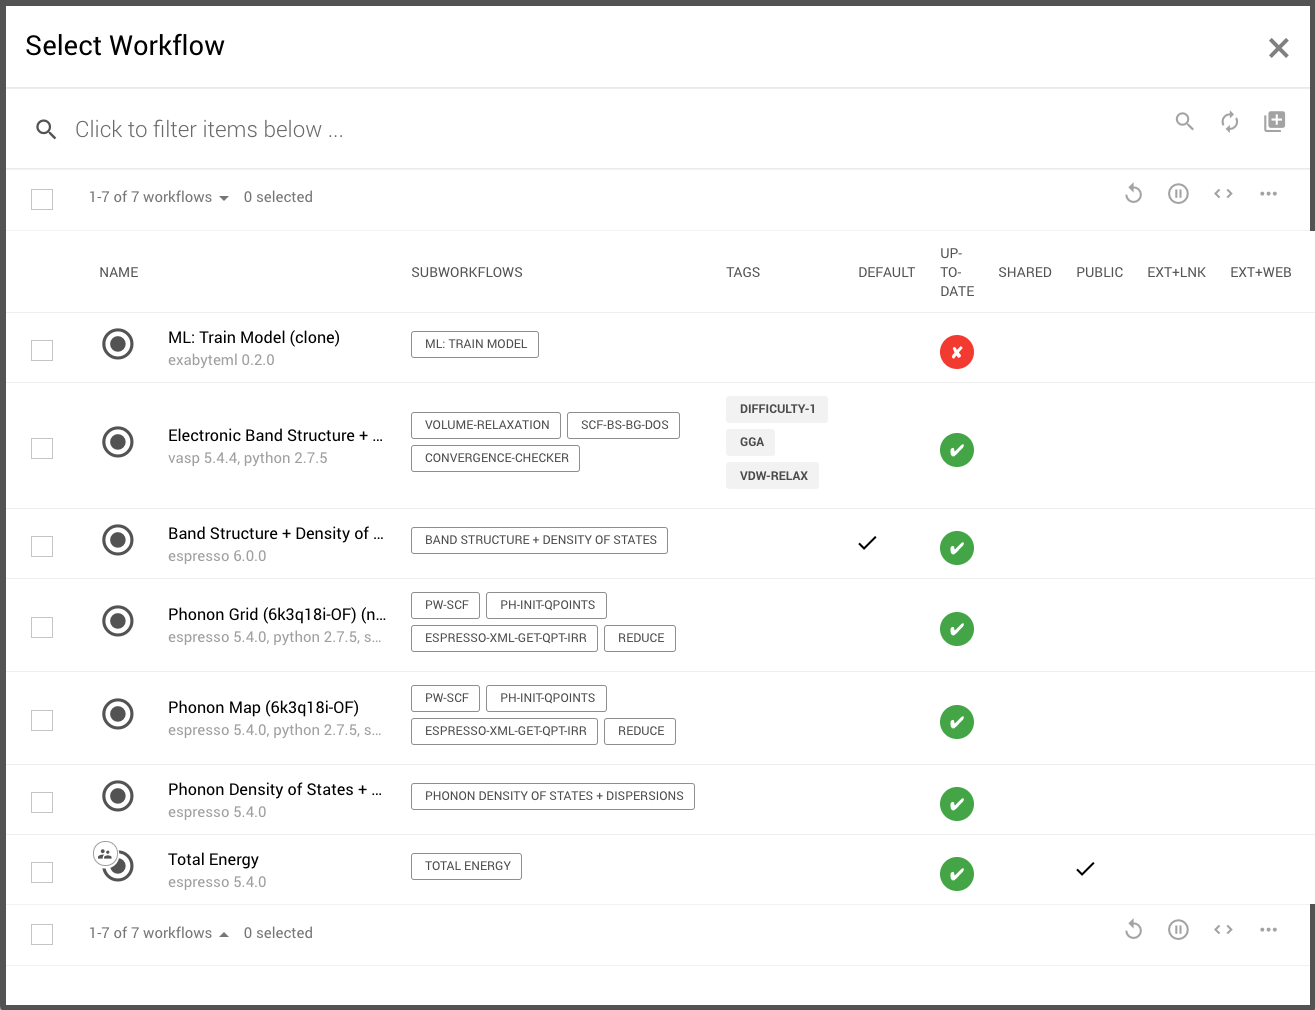Open the ellipsis (...) actions menu
The width and height of the screenshot is (1315, 1010).
pyautogui.click(x=1268, y=193)
